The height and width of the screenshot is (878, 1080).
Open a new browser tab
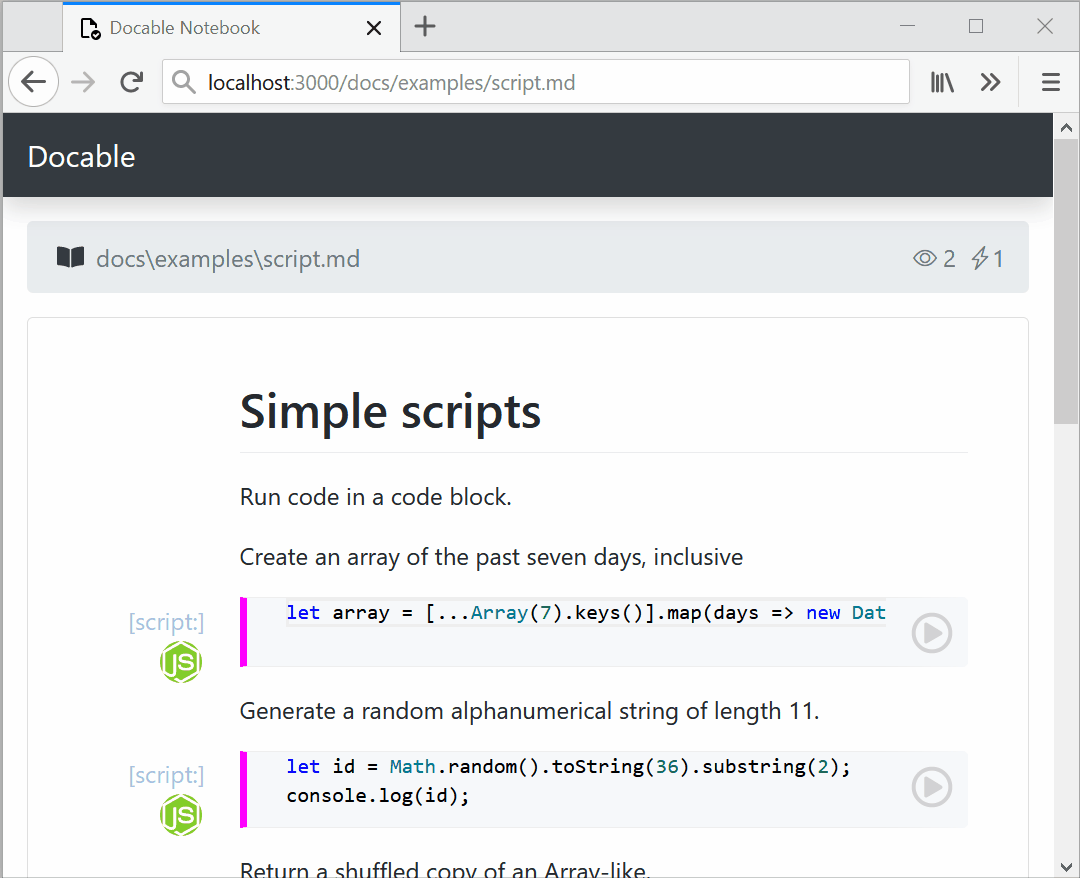pos(425,27)
